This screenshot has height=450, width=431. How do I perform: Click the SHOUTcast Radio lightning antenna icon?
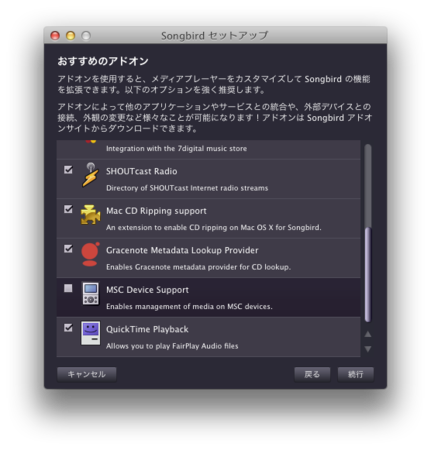[x=90, y=175]
